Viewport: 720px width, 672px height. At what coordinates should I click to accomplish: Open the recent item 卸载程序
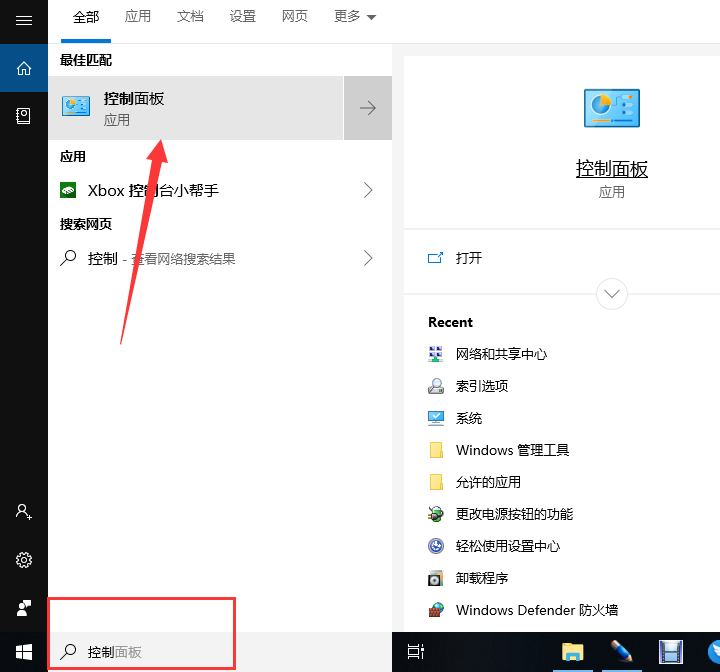(x=481, y=578)
